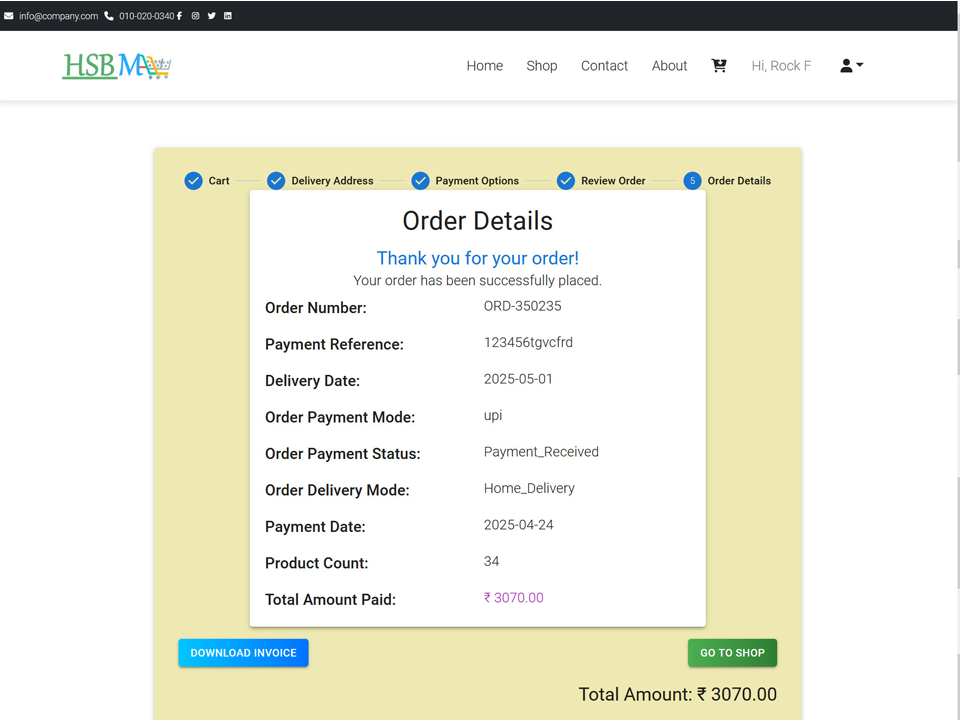This screenshot has width=960, height=720.
Task: Open the Home menu item
Action: coord(485,66)
